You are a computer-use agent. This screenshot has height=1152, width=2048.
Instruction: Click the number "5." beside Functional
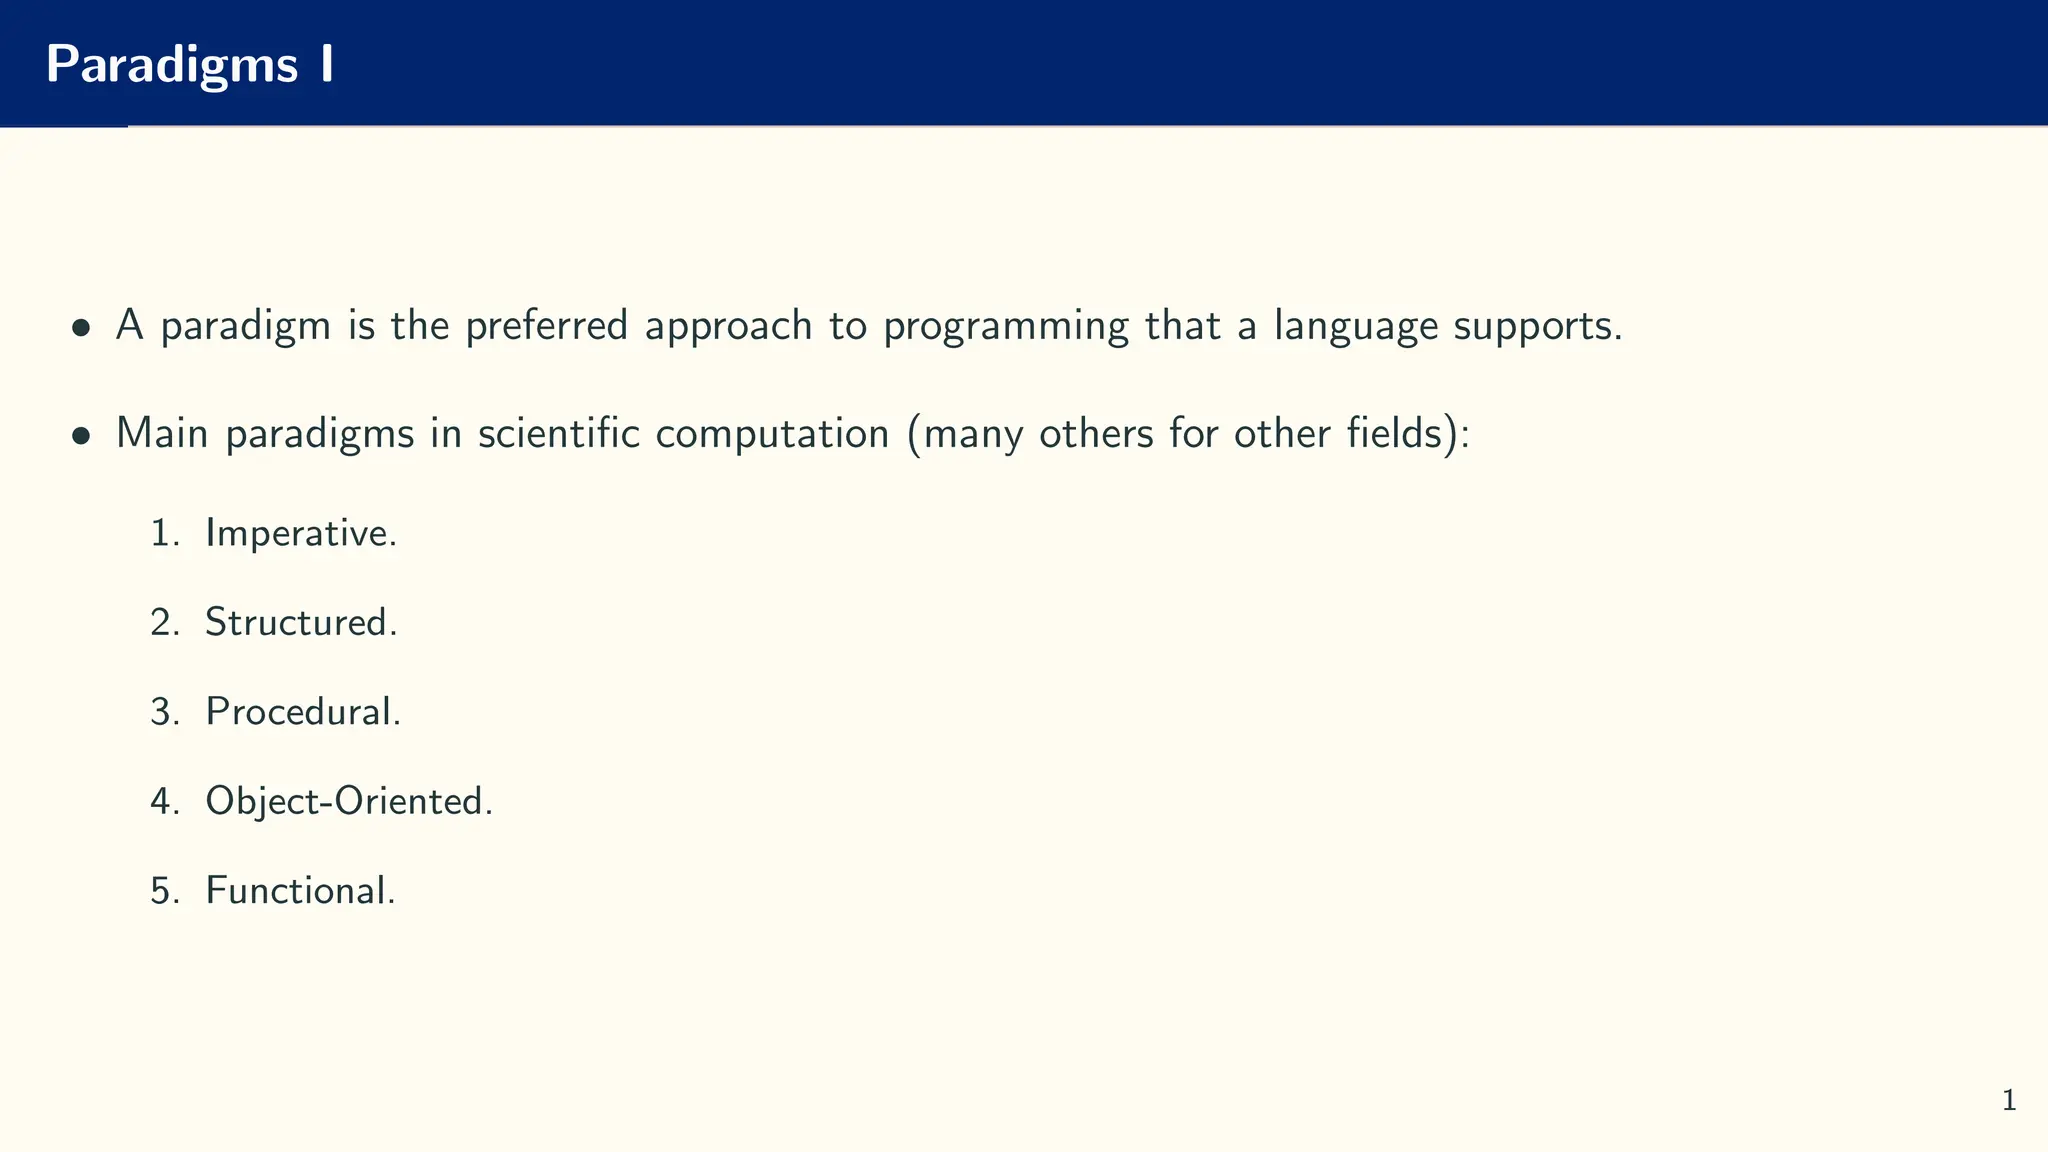pos(165,890)
